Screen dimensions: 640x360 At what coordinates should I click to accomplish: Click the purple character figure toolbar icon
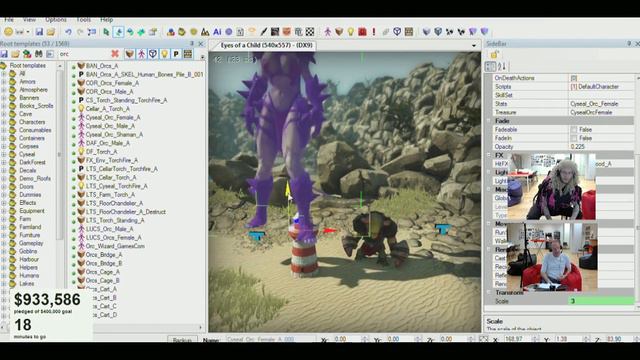[327, 32]
